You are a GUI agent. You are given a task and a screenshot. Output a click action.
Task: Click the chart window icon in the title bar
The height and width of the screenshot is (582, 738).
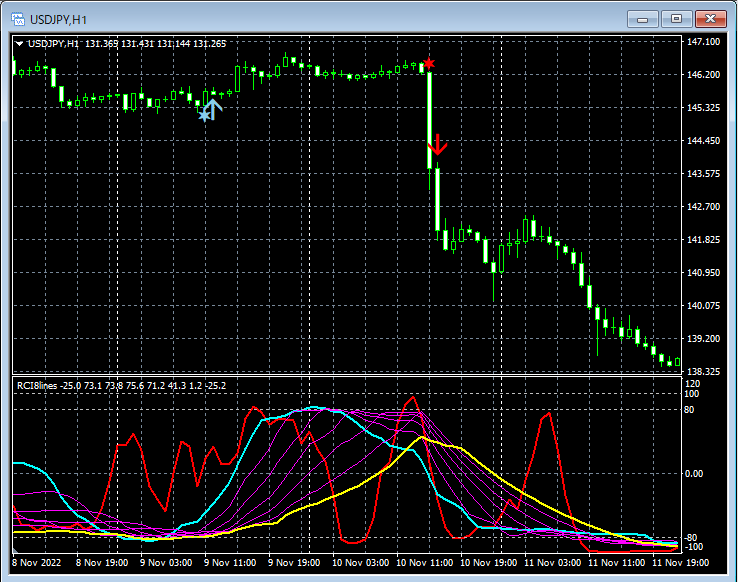pos(17,18)
